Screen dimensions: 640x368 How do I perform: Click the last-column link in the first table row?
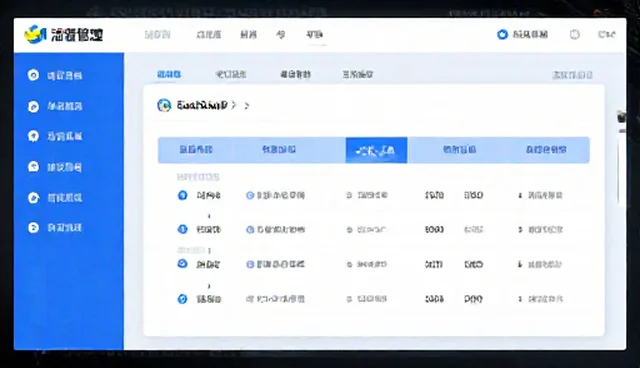(x=545, y=195)
